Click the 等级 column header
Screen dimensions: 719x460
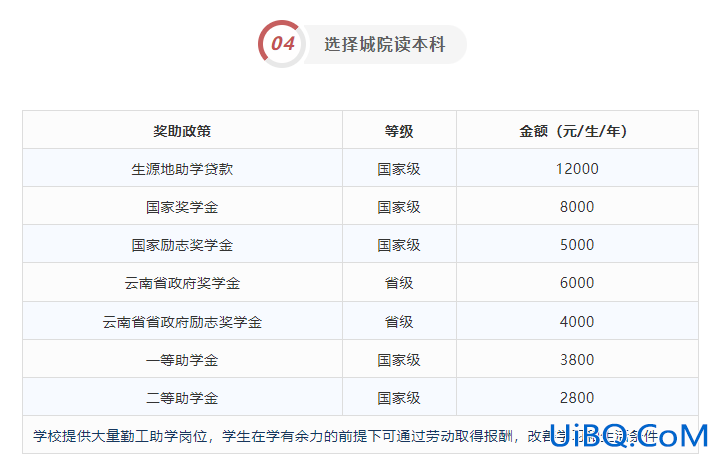pyautogui.click(x=399, y=131)
